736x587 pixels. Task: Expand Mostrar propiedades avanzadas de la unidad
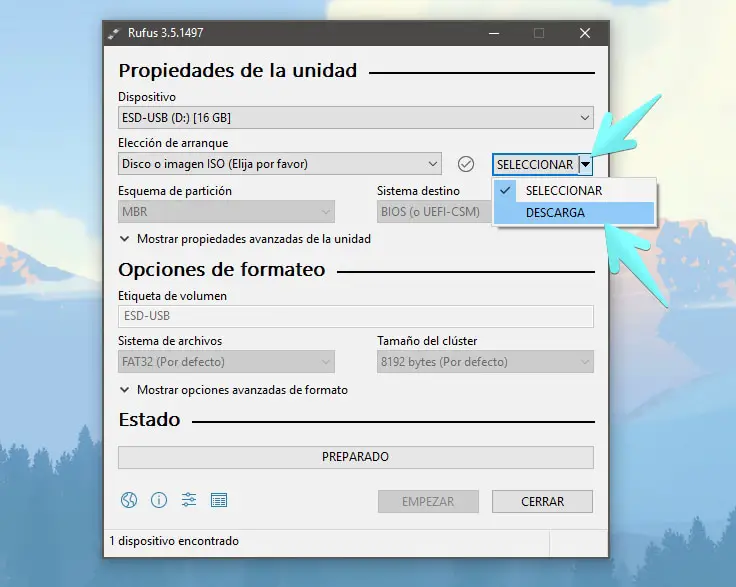(x=245, y=239)
